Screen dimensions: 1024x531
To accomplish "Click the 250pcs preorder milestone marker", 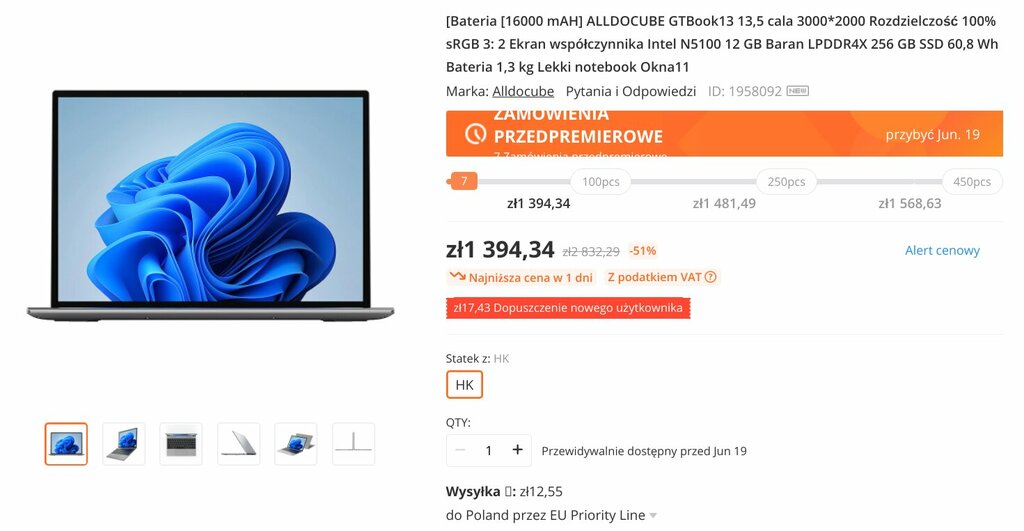I will 786,182.
